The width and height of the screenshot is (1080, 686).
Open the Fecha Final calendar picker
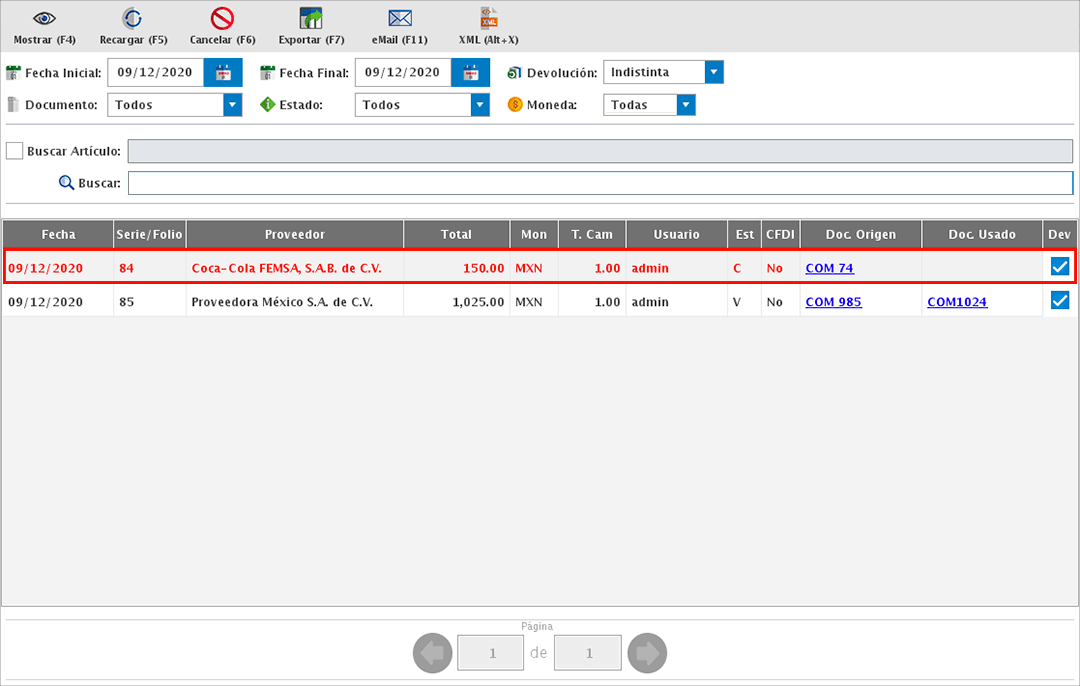pyautogui.click(x=470, y=72)
